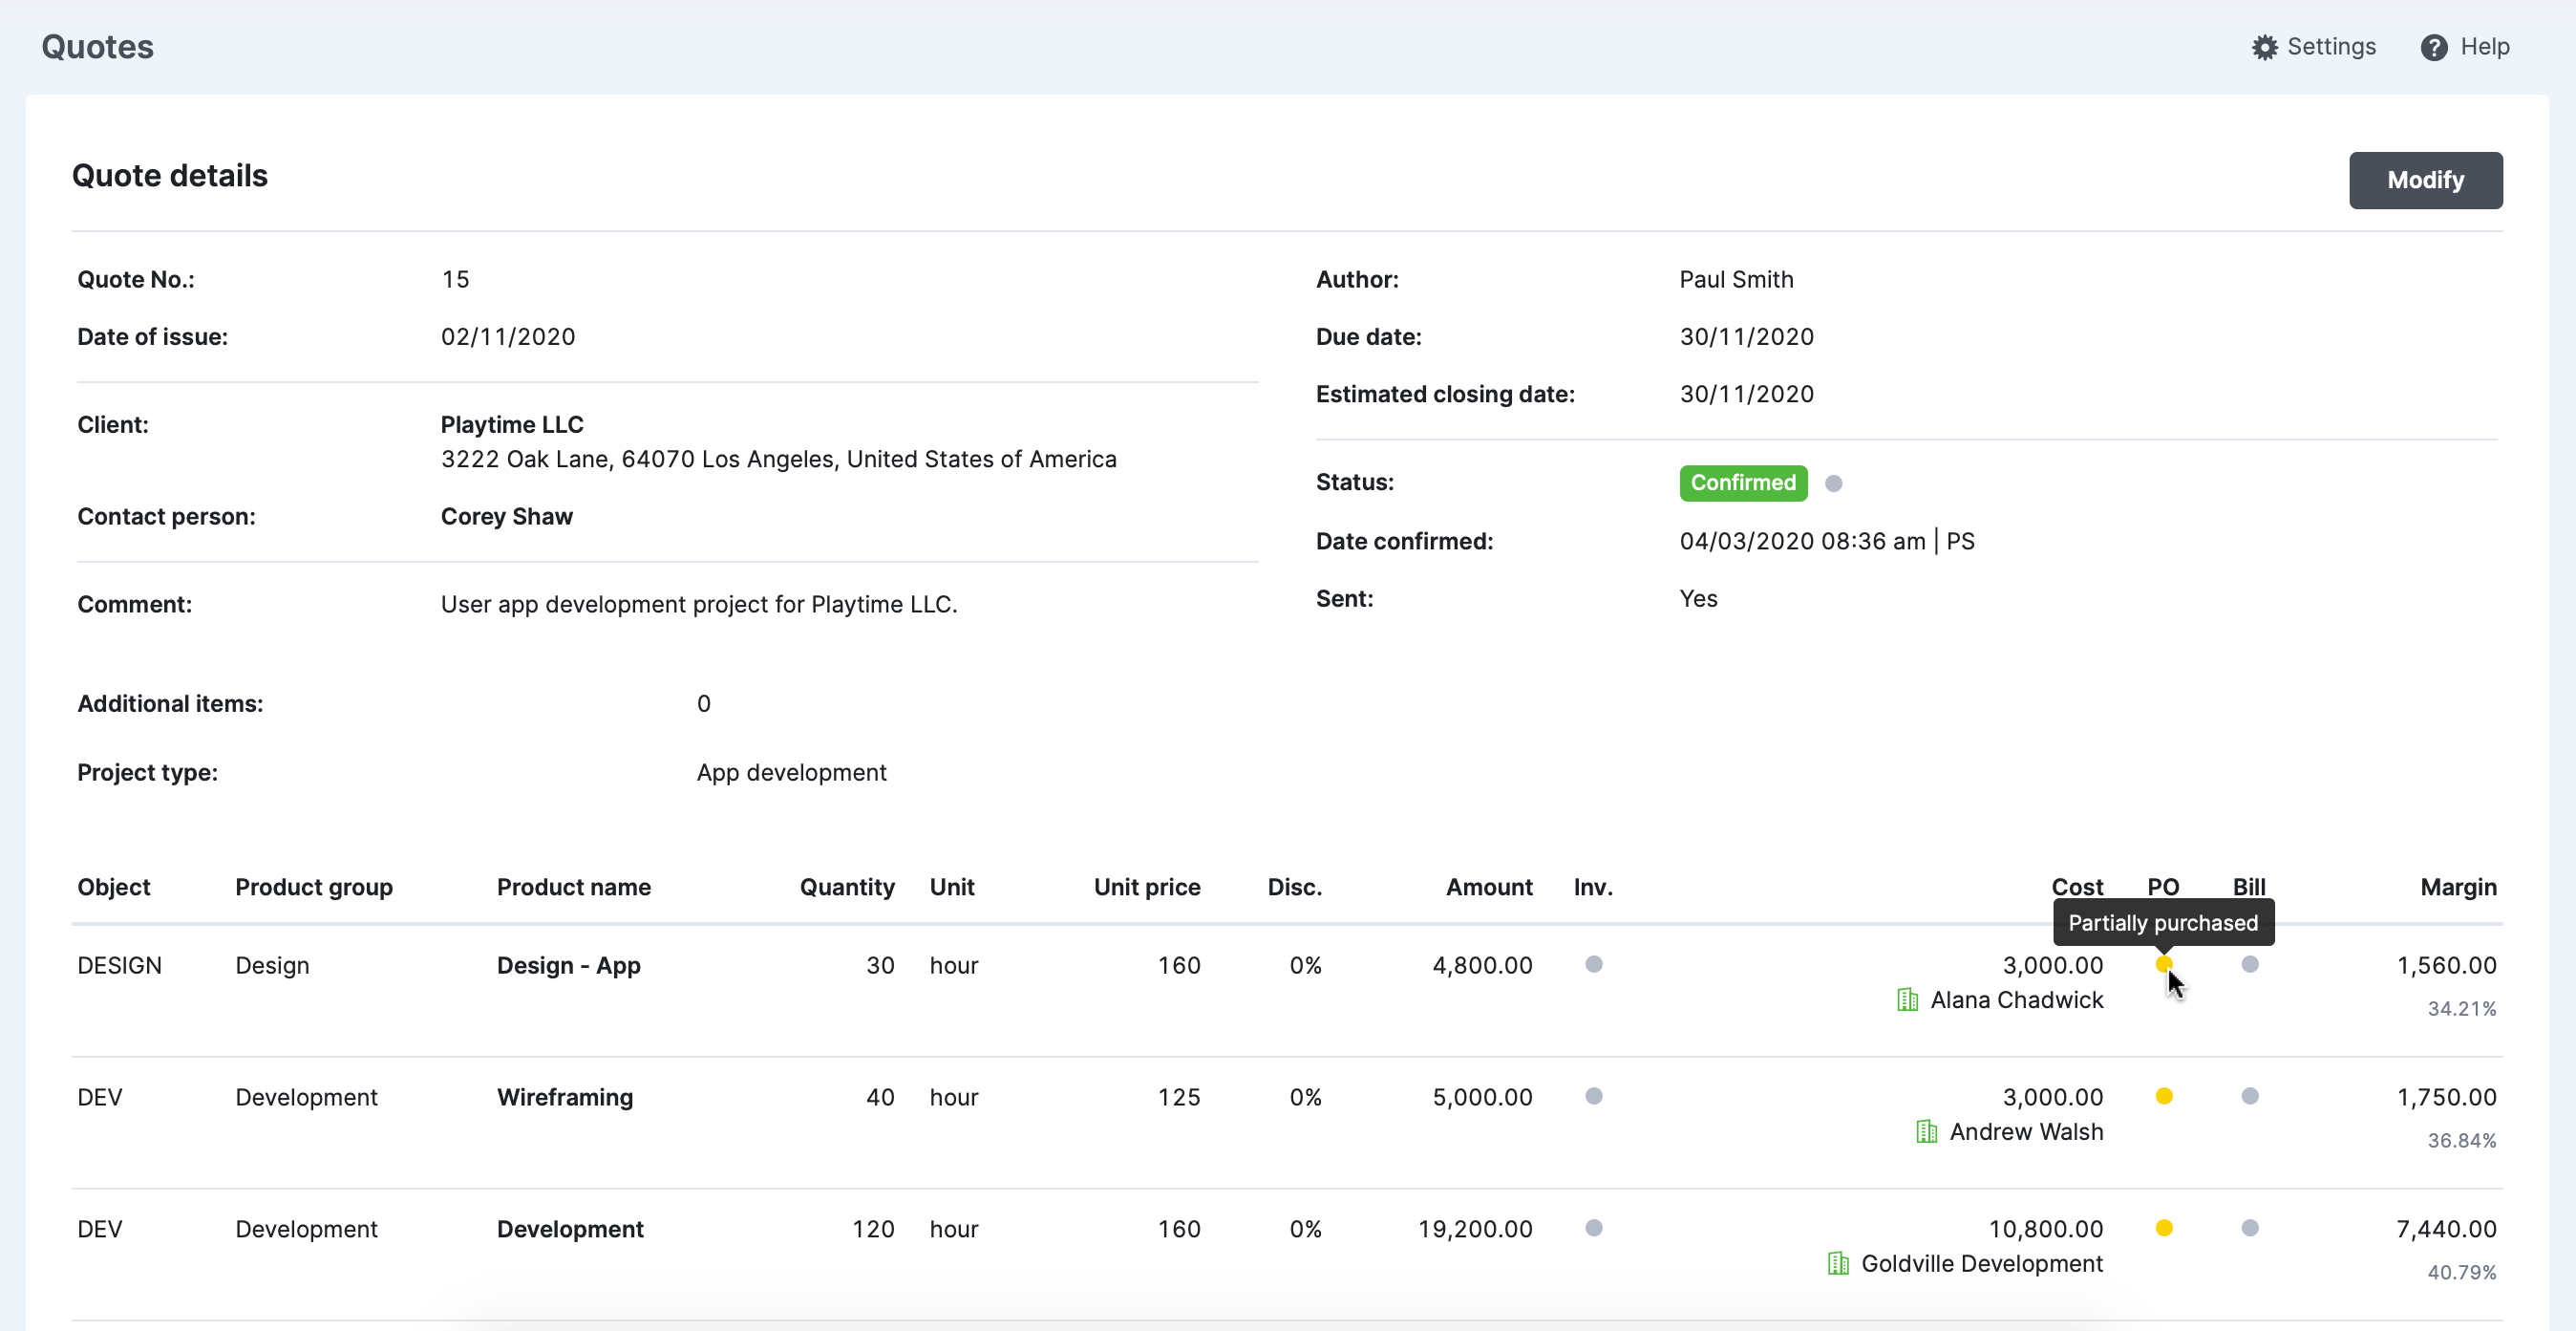The image size is (2576, 1331).
Task: Click bold product name Development
Action: point(570,1230)
